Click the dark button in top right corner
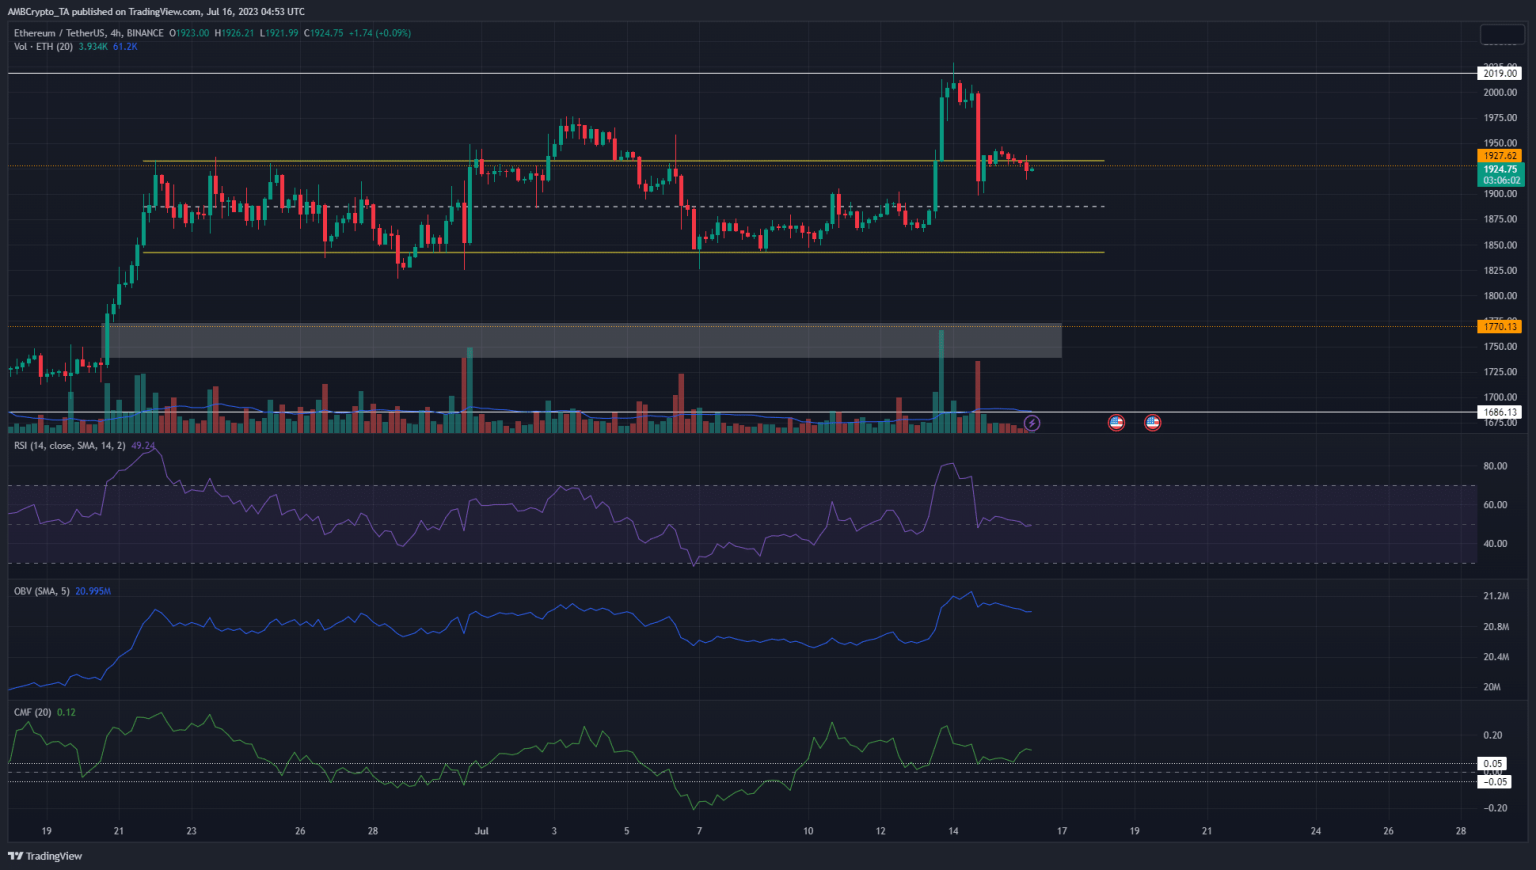This screenshot has width=1536, height=870. click(x=1500, y=35)
